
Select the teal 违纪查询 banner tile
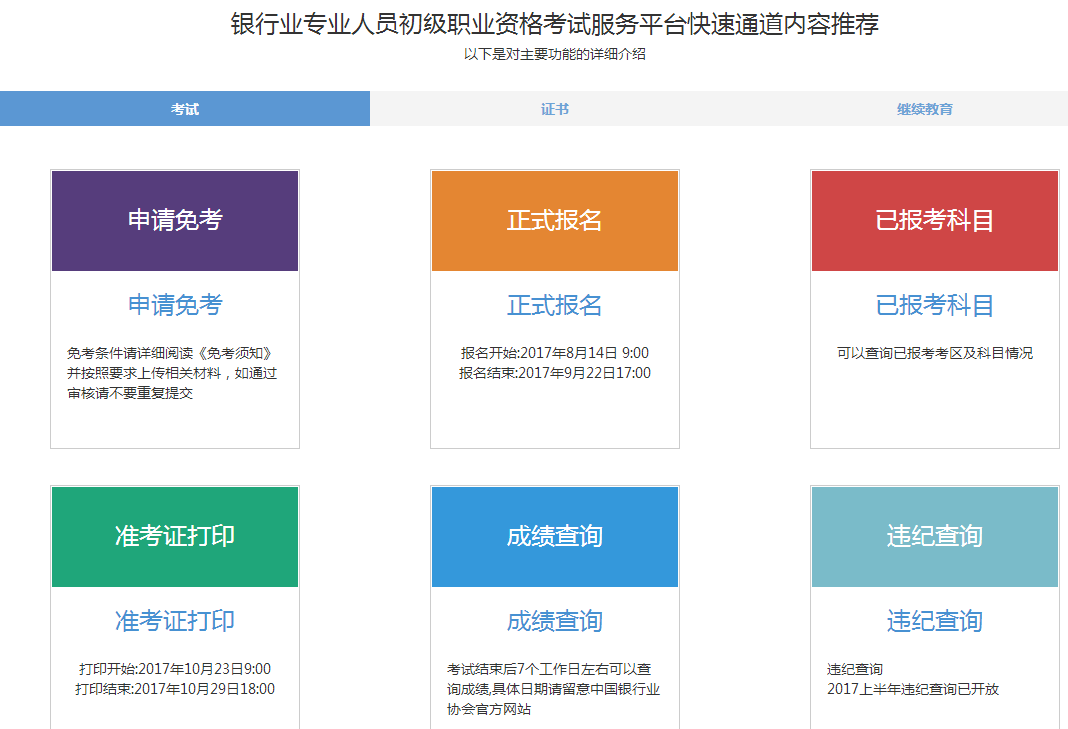934,537
